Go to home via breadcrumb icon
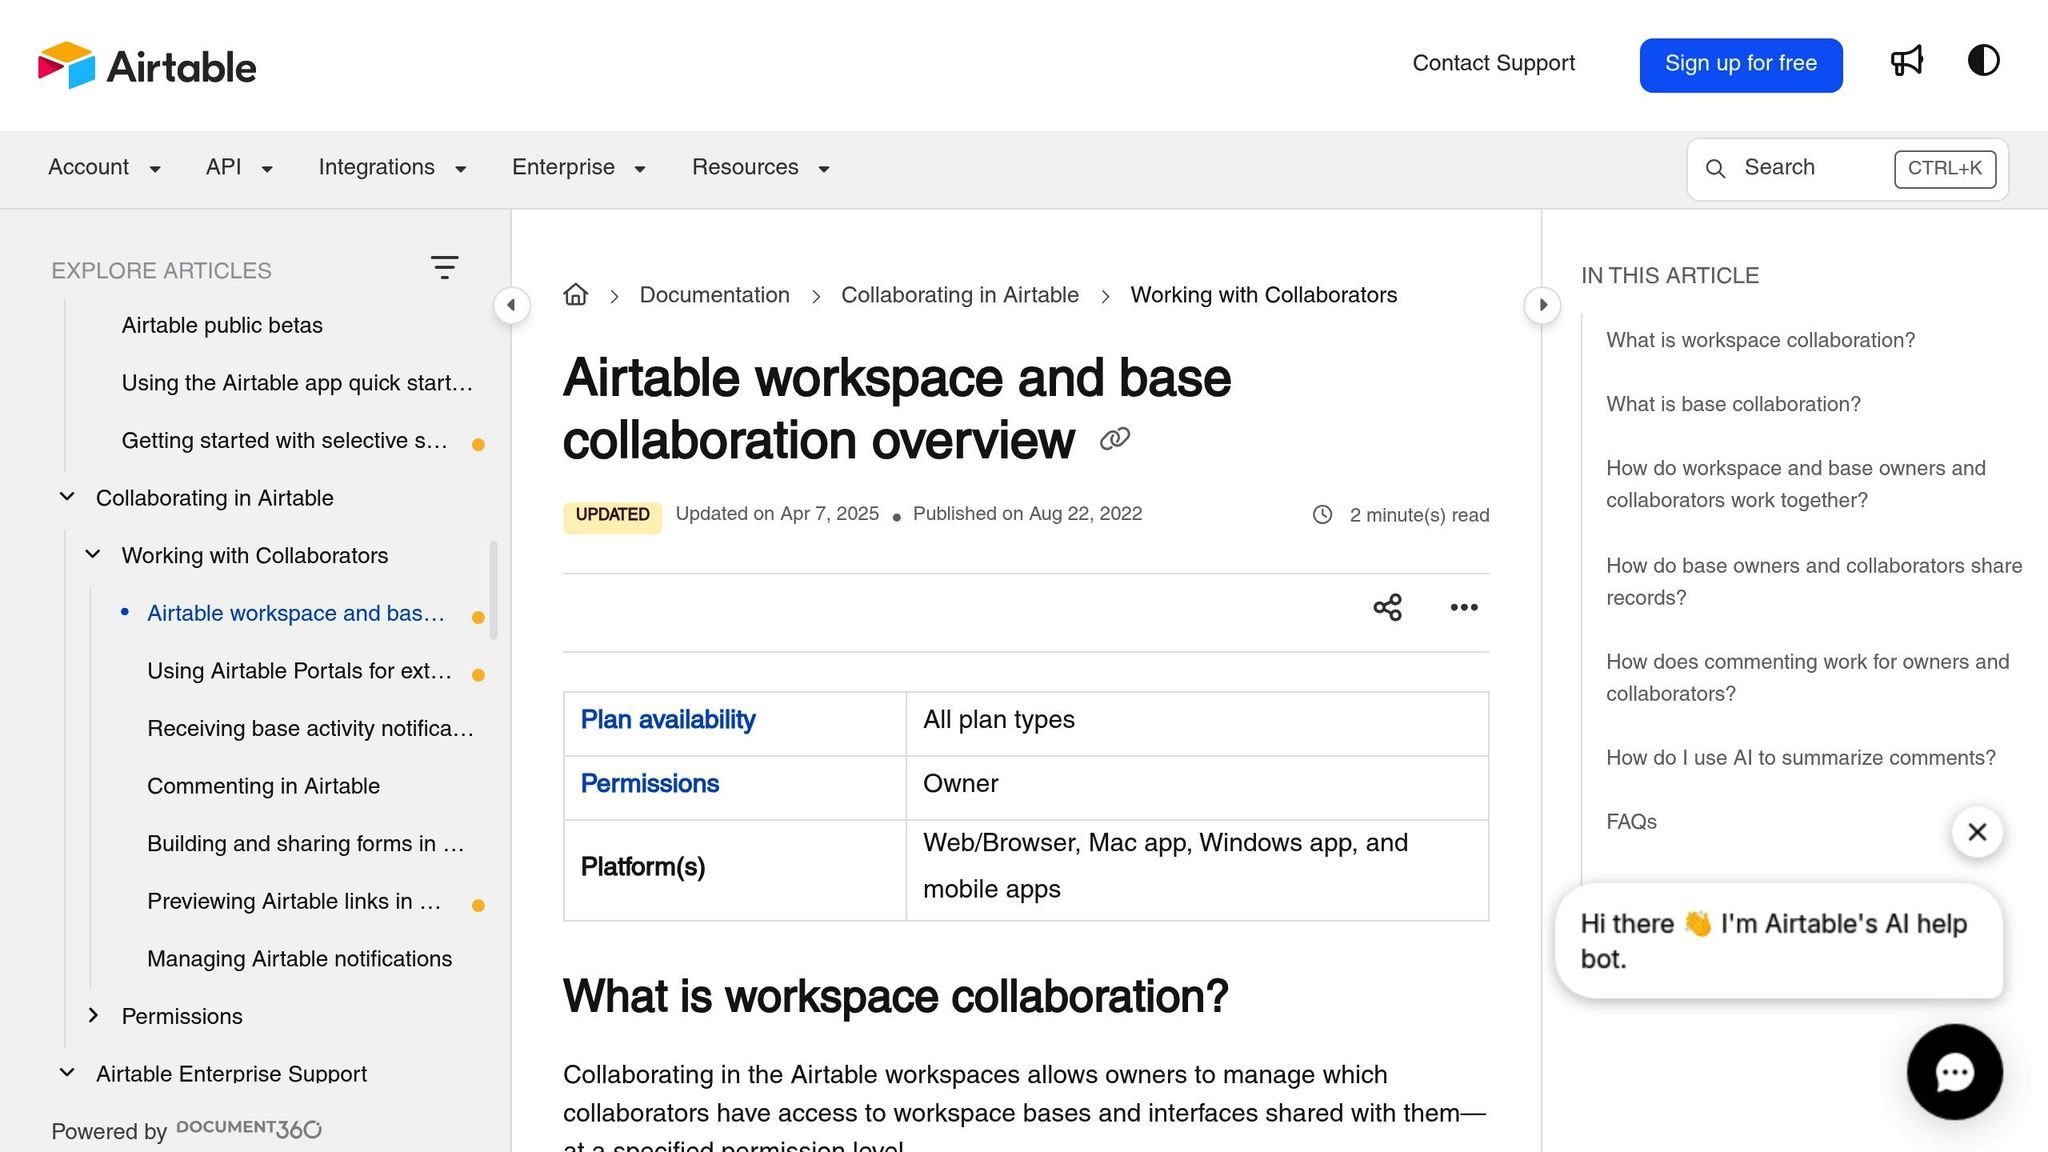This screenshot has width=2048, height=1152. 575,294
